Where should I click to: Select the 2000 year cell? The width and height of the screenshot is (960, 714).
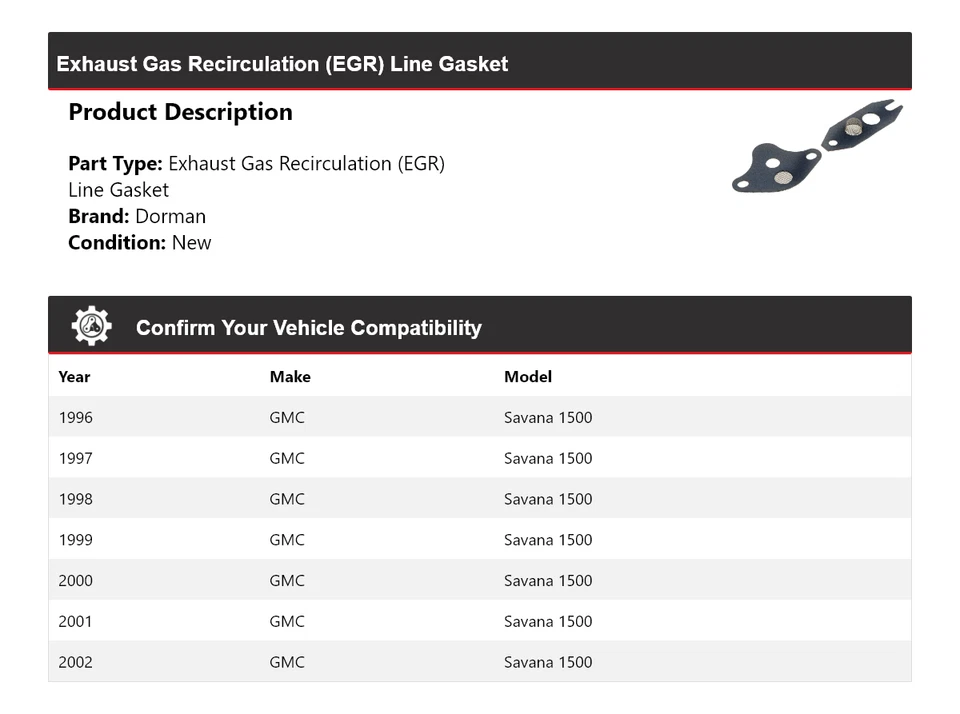75,581
